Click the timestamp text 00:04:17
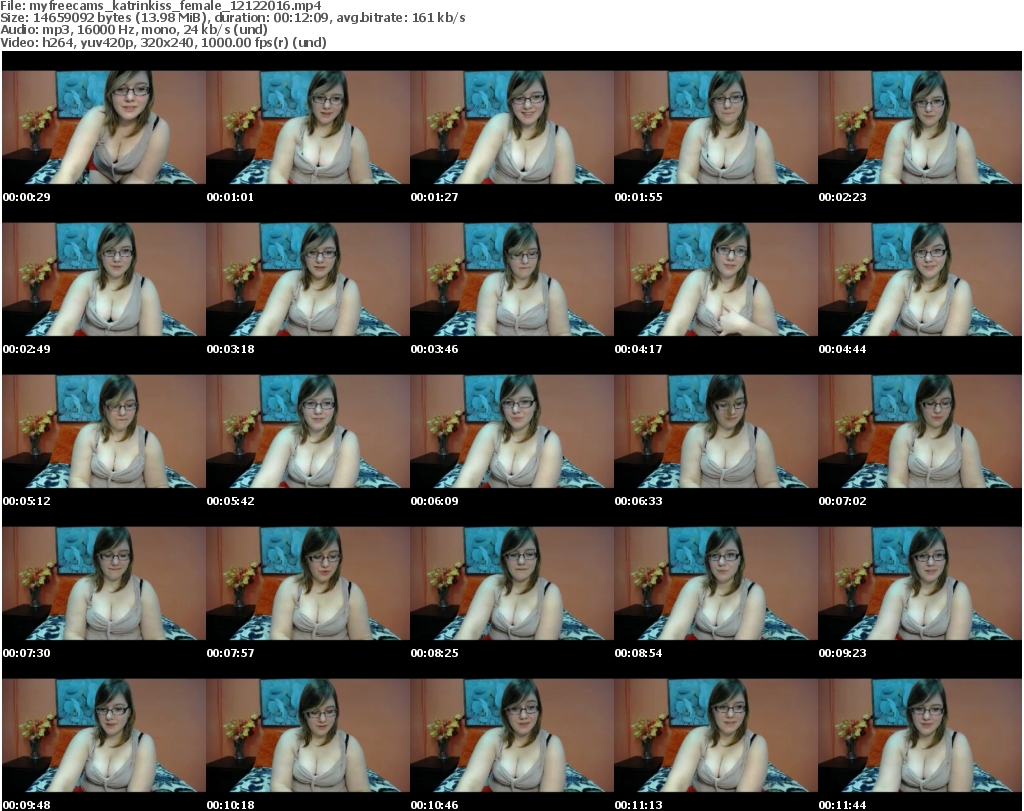The image size is (1024, 811). tap(639, 349)
